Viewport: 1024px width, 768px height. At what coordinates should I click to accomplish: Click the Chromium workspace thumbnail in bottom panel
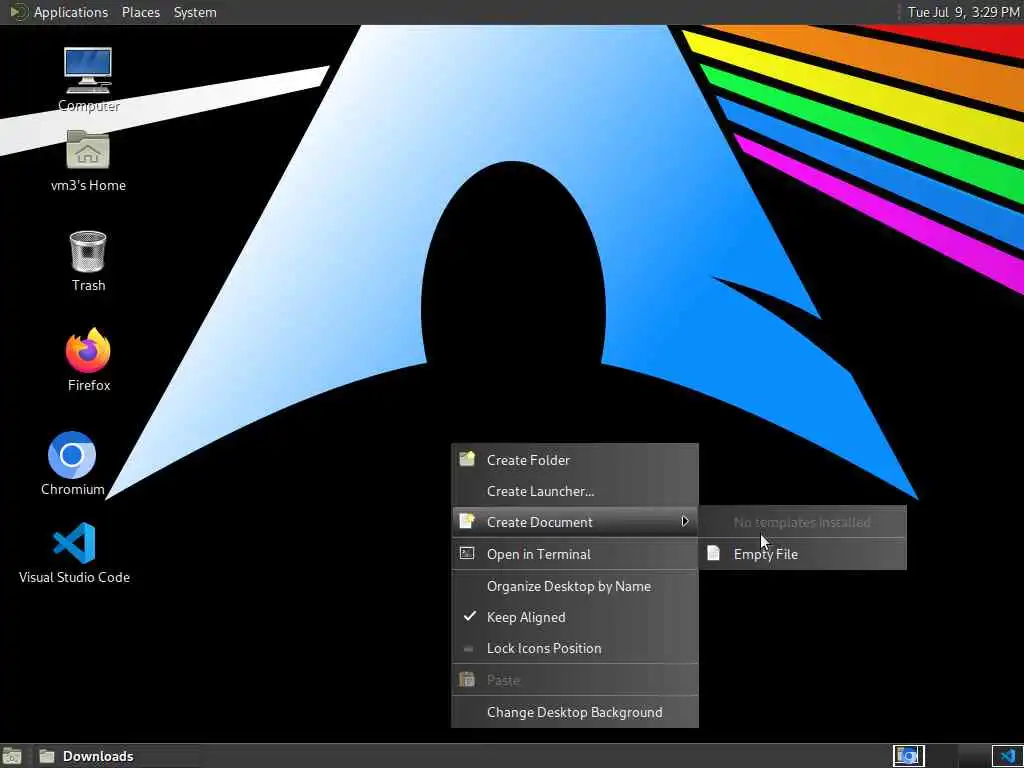coord(908,756)
